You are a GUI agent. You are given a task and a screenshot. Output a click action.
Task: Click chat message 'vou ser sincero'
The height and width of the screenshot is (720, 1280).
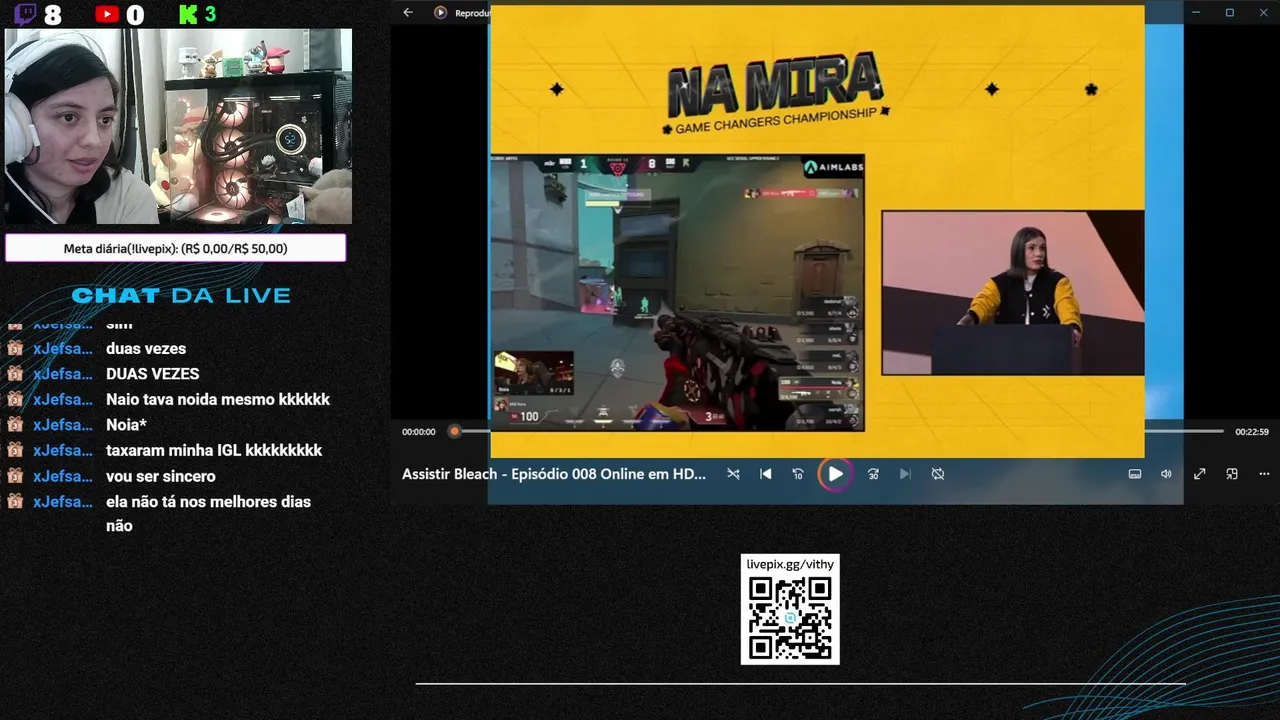[x=161, y=476]
